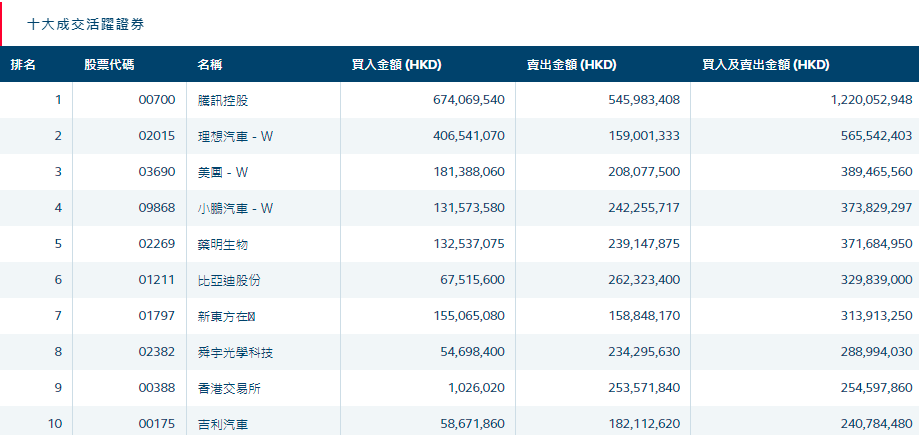Click buy amount 155,065,080
919x435 pixels.
pos(469,316)
